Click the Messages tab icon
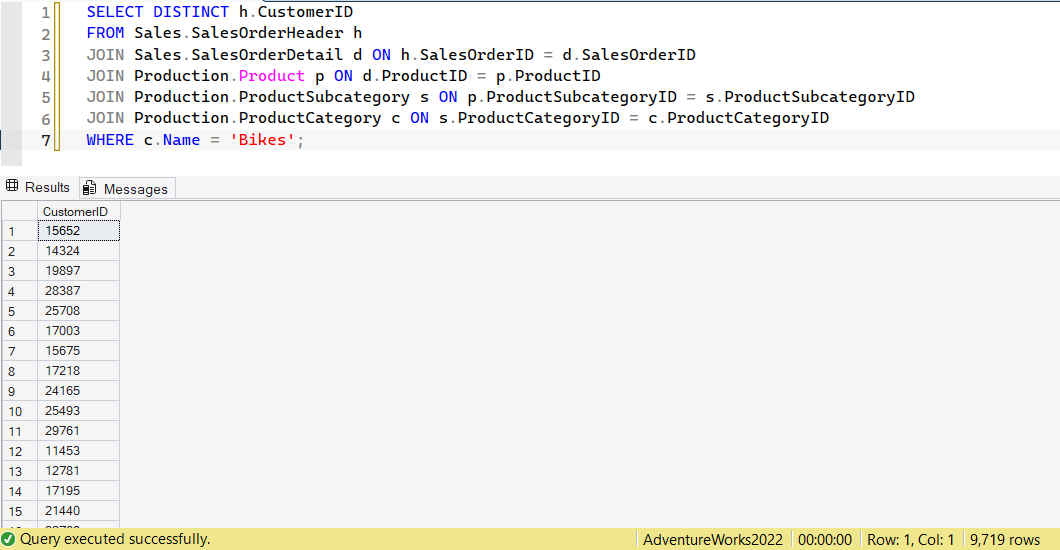 click(90, 188)
